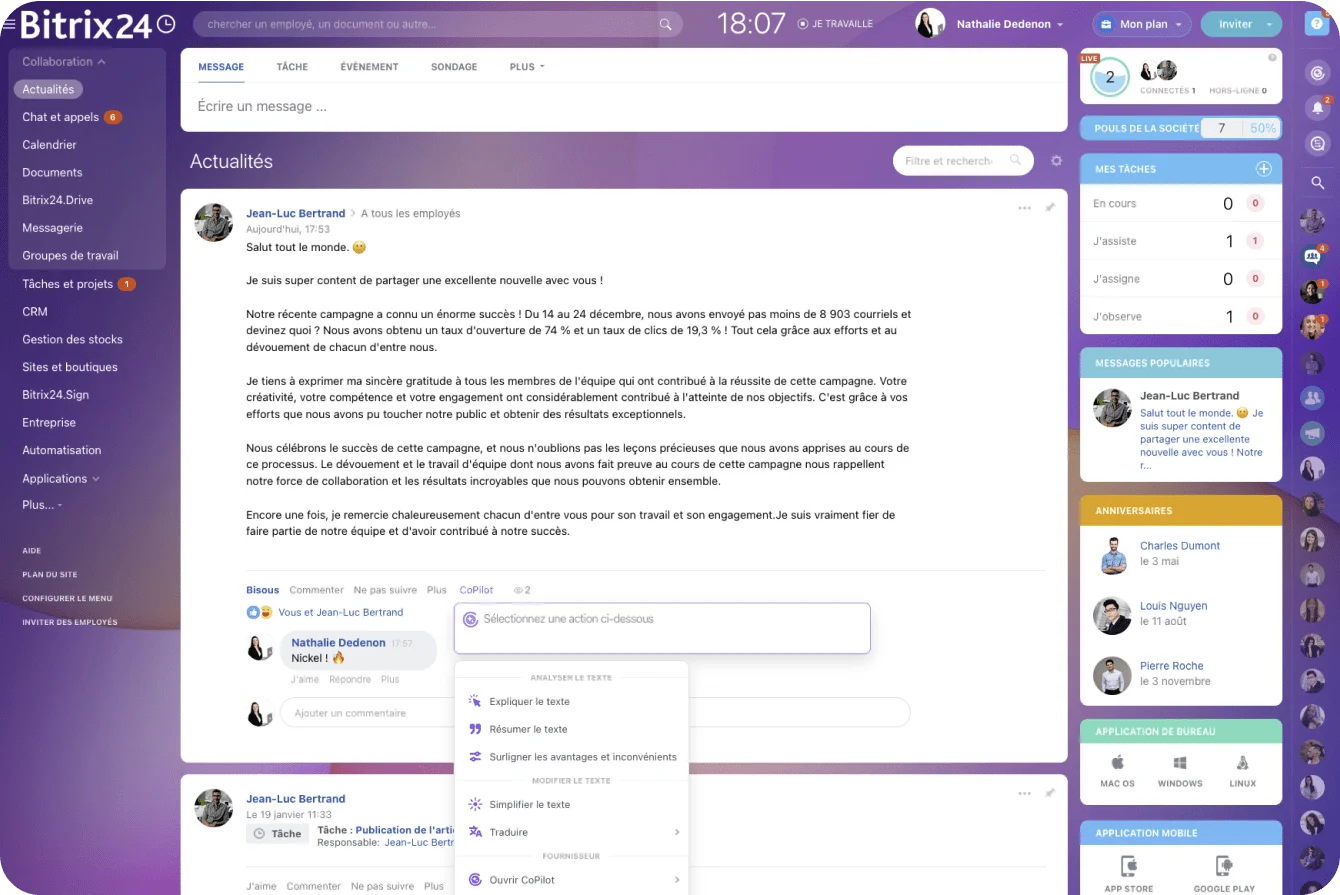
Task: Toggle the JE TRAVAILLE work status
Action: pyautogui.click(x=835, y=24)
